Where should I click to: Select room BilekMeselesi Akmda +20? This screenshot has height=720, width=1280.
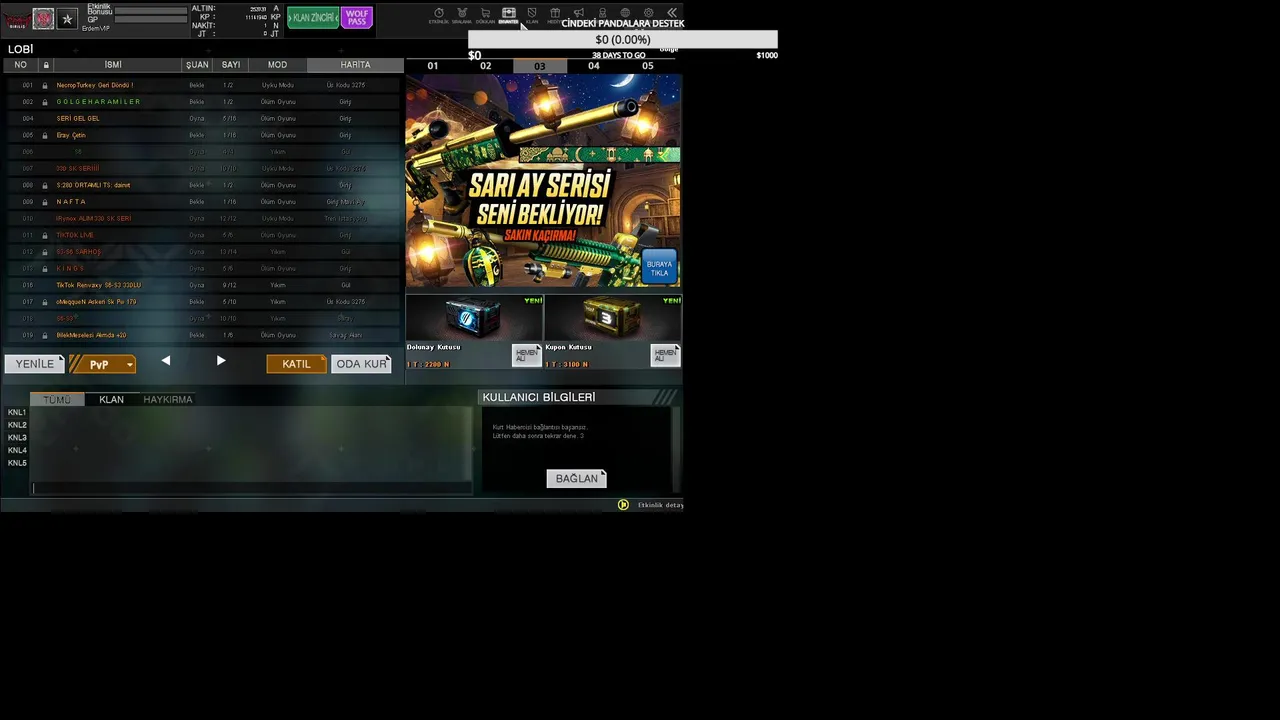(x=203, y=335)
